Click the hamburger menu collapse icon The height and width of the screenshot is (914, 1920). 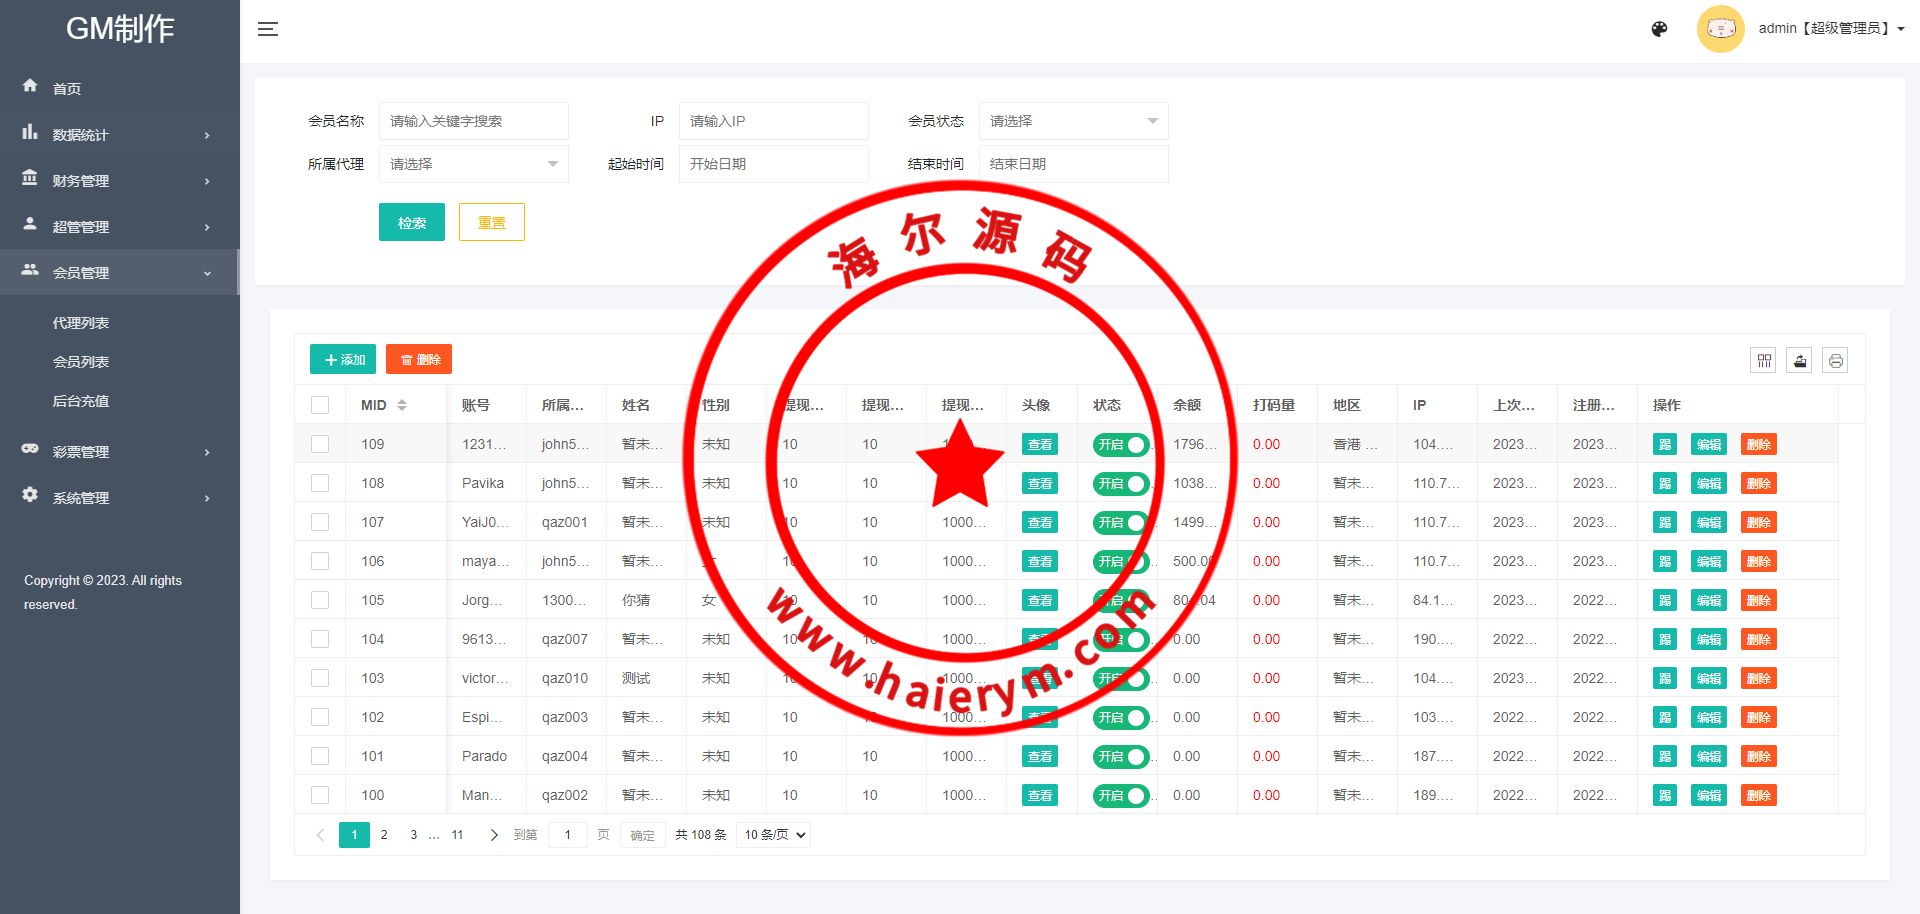[x=267, y=29]
